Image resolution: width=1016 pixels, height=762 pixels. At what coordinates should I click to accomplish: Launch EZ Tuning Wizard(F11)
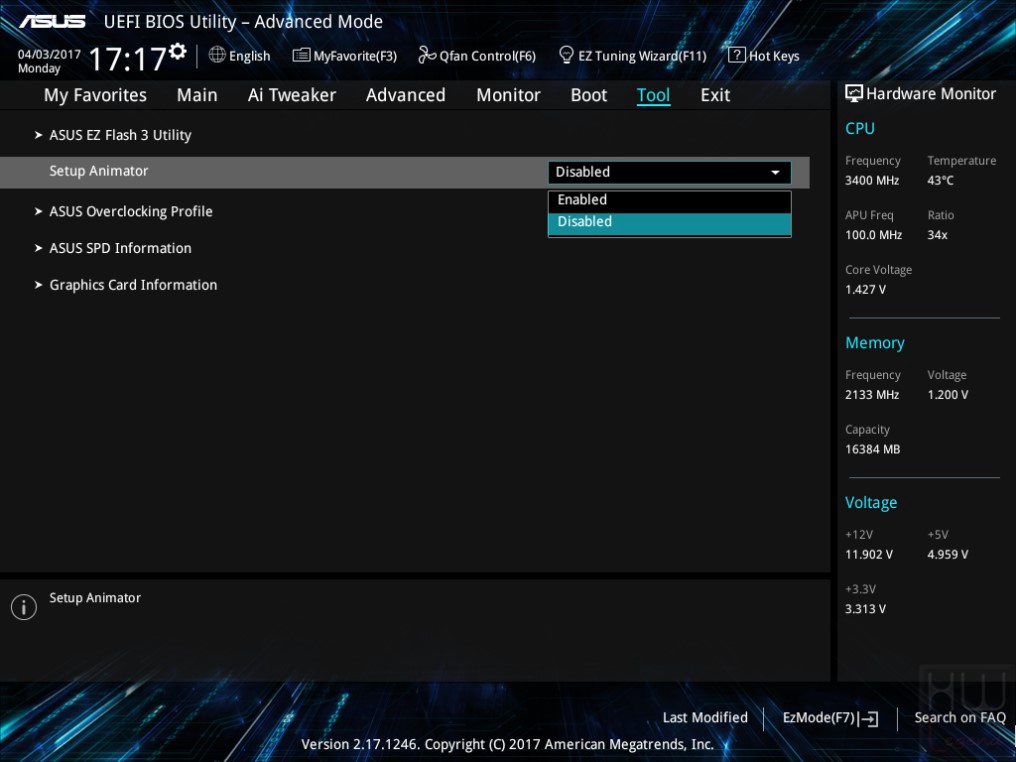[x=632, y=56]
